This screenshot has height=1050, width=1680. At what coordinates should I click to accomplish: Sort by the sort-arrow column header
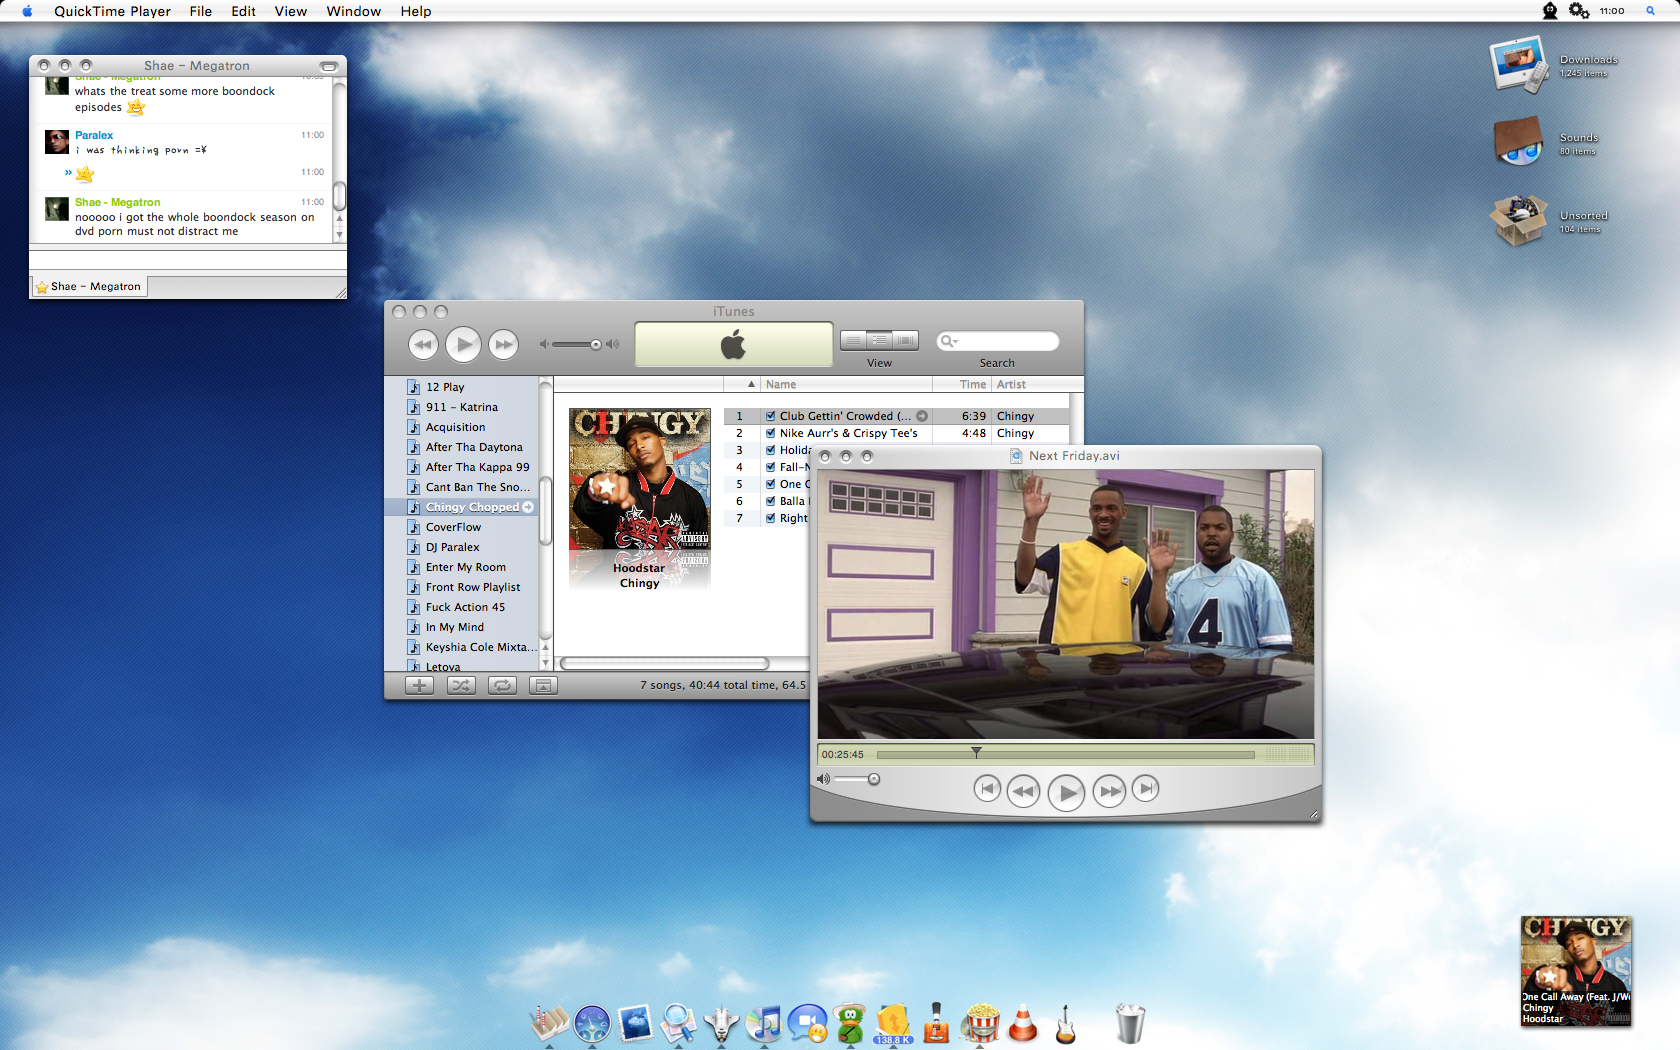coord(742,384)
